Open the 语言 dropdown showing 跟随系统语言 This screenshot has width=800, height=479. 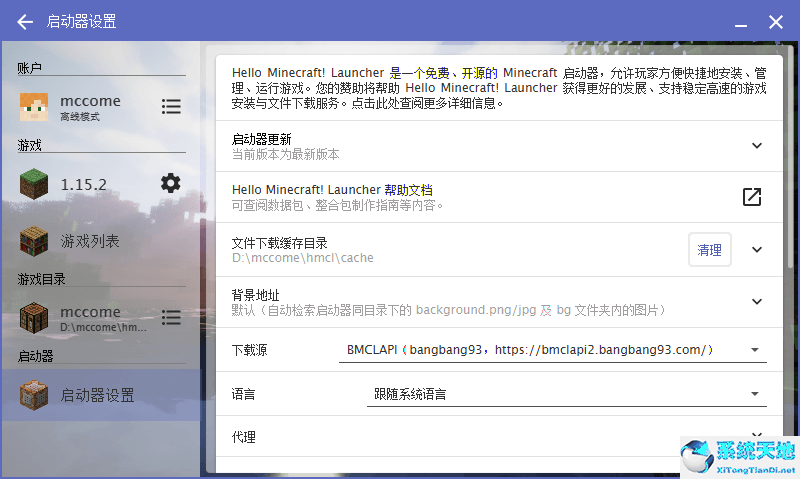tap(566, 394)
